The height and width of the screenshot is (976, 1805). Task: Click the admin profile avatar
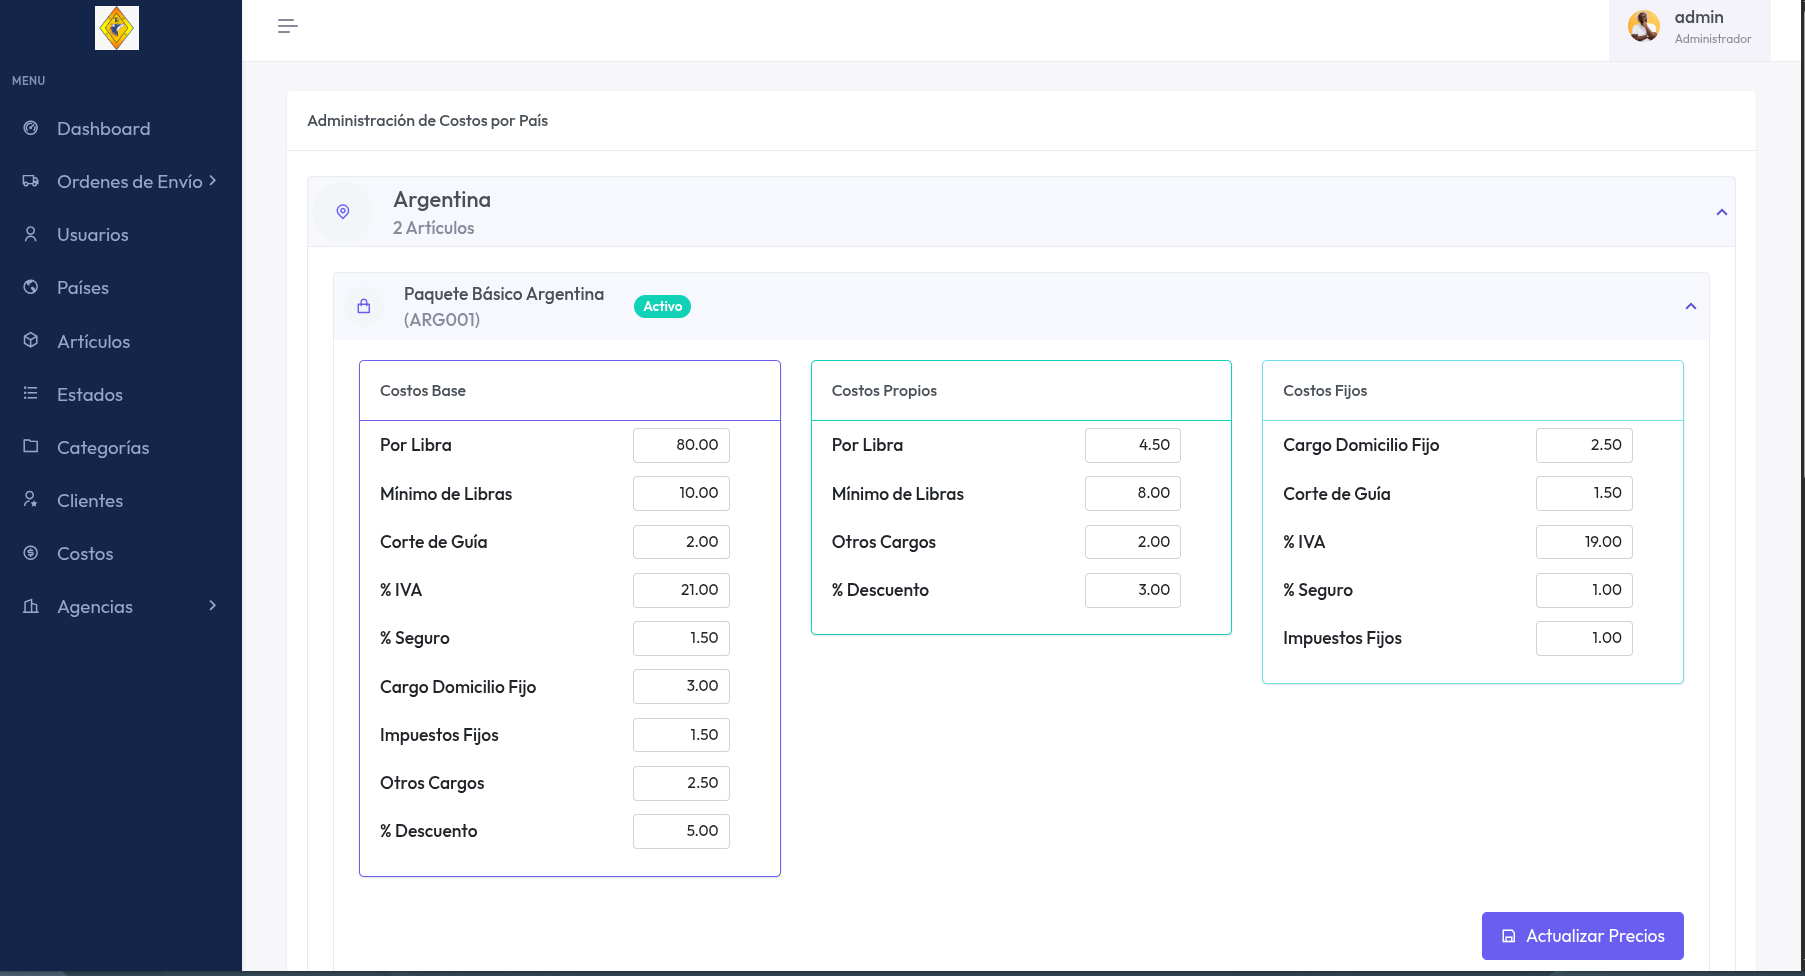[1643, 26]
